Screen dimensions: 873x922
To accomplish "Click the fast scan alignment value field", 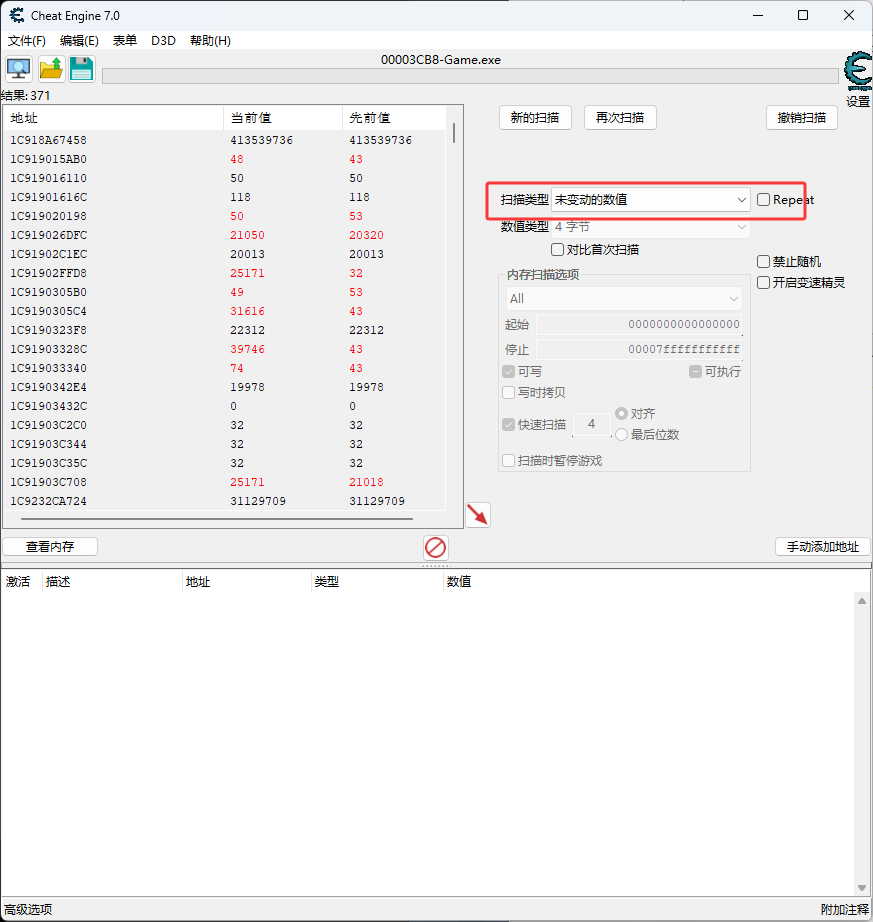I will (591, 425).
